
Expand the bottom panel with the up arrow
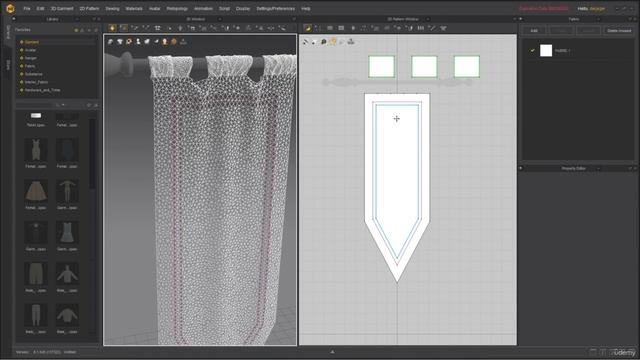pos(332,351)
